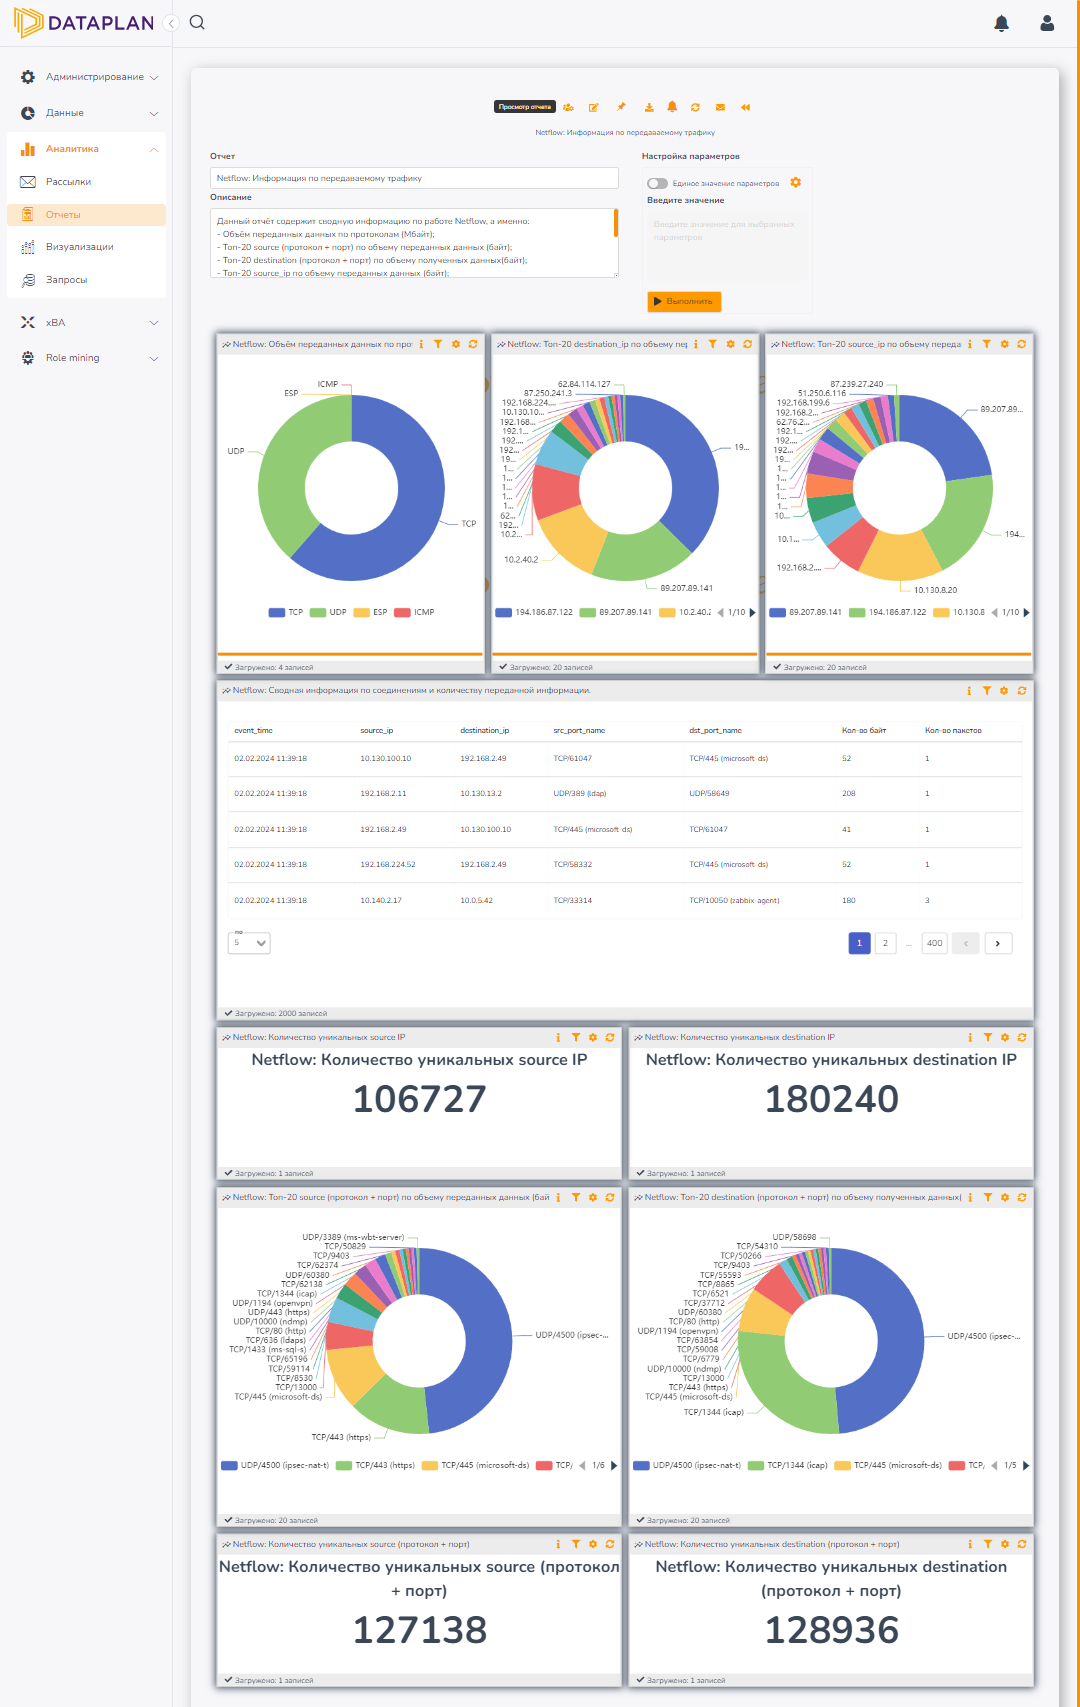Viewport: 1080px width, 1707px height.
Task: Show info for Top-20 source protocol+port widget
Action: pos(558,1197)
